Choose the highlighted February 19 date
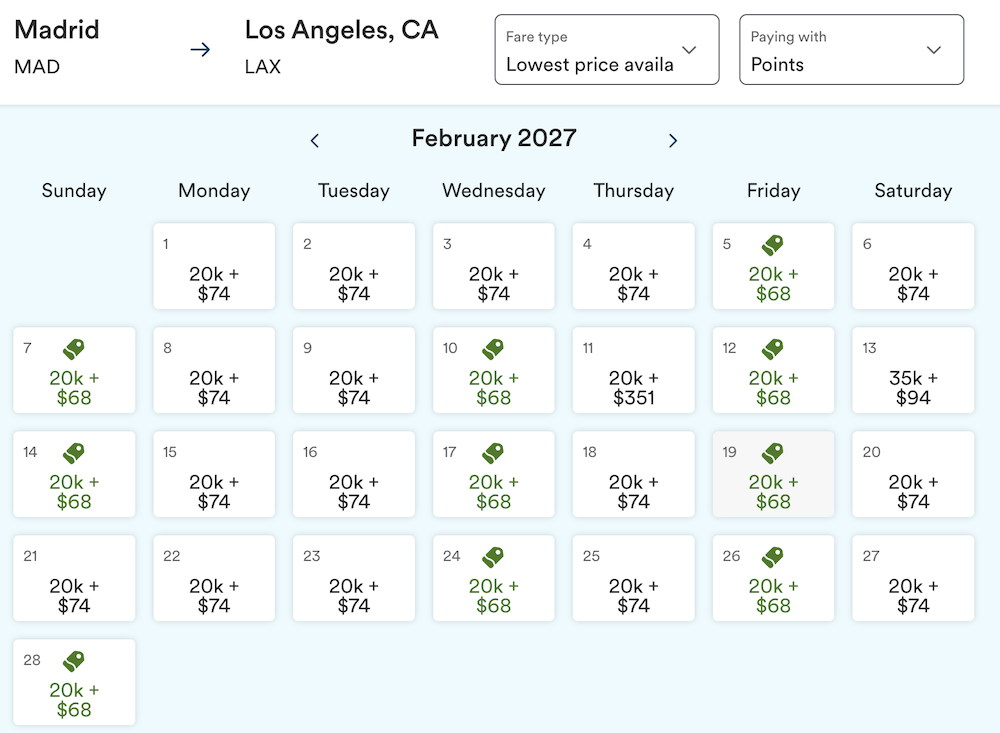Image resolution: width=1000 pixels, height=733 pixels. 773,474
